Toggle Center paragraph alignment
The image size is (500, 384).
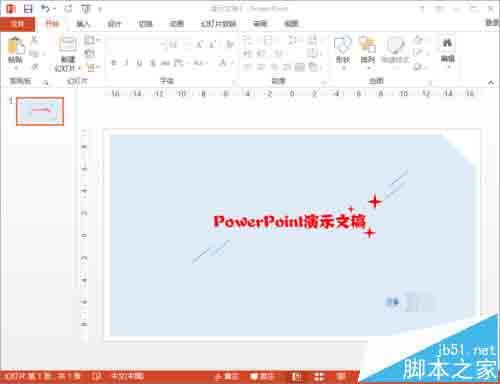261,67
